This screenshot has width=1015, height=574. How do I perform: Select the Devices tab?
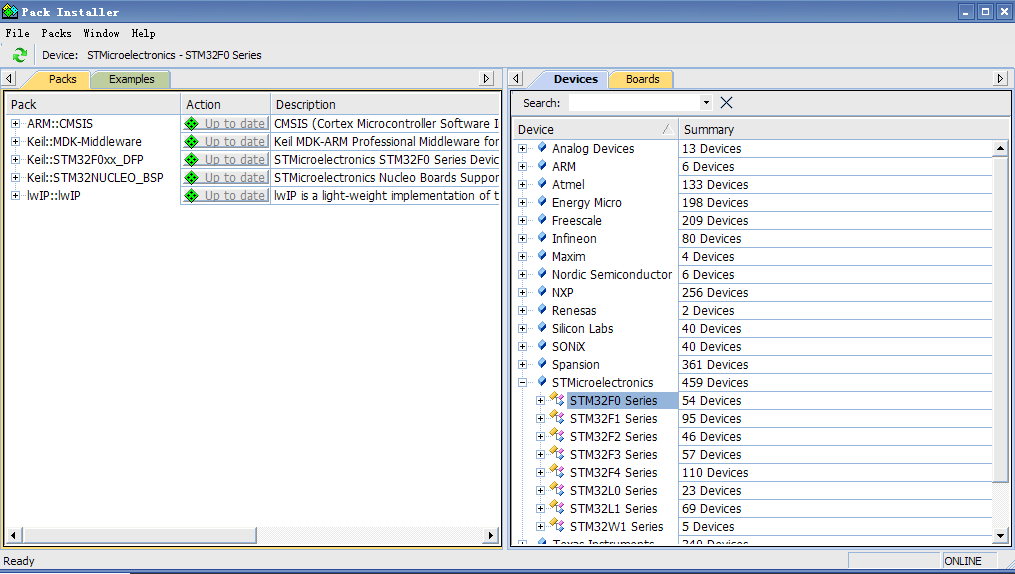(x=575, y=79)
